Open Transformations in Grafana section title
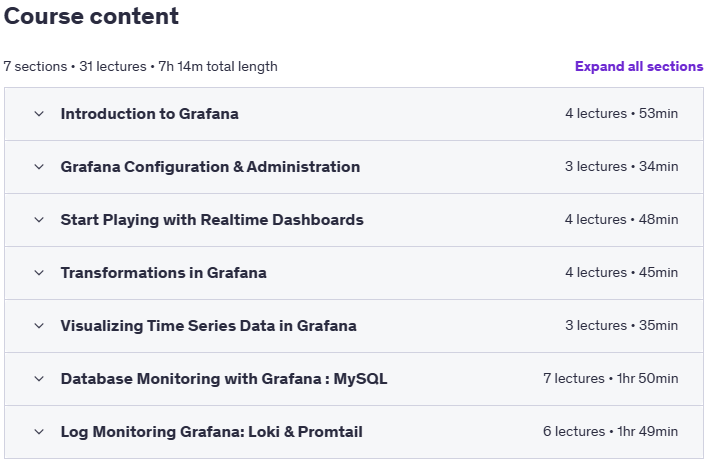 point(163,273)
